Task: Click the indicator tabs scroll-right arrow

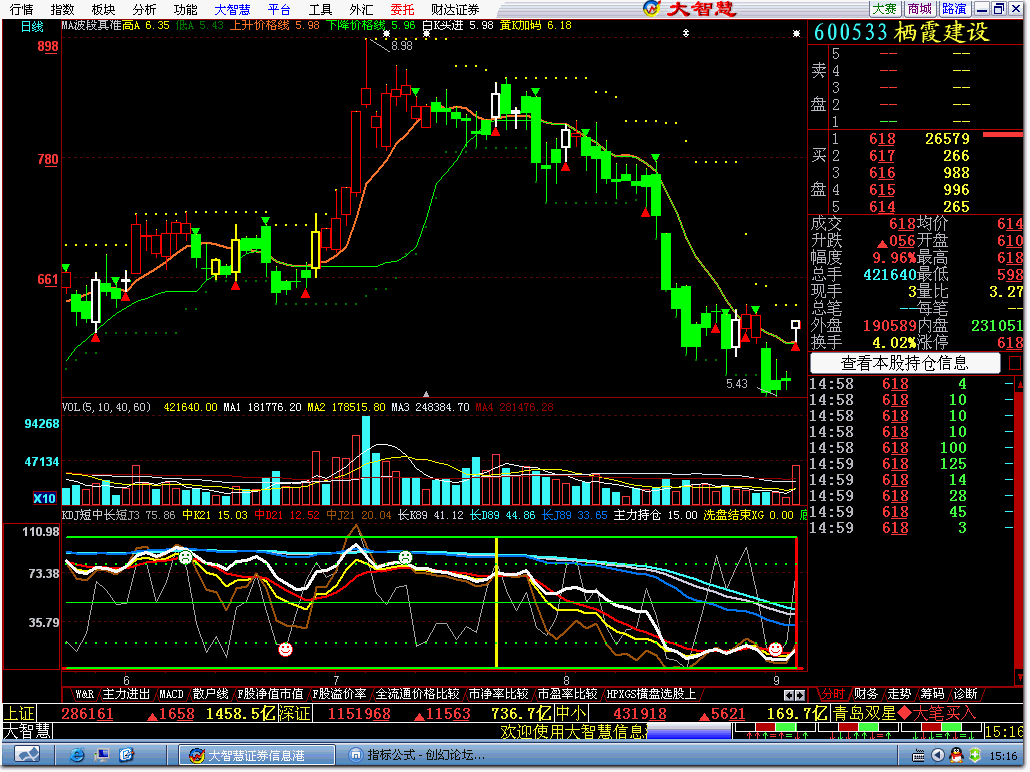Action: [x=800, y=695]
